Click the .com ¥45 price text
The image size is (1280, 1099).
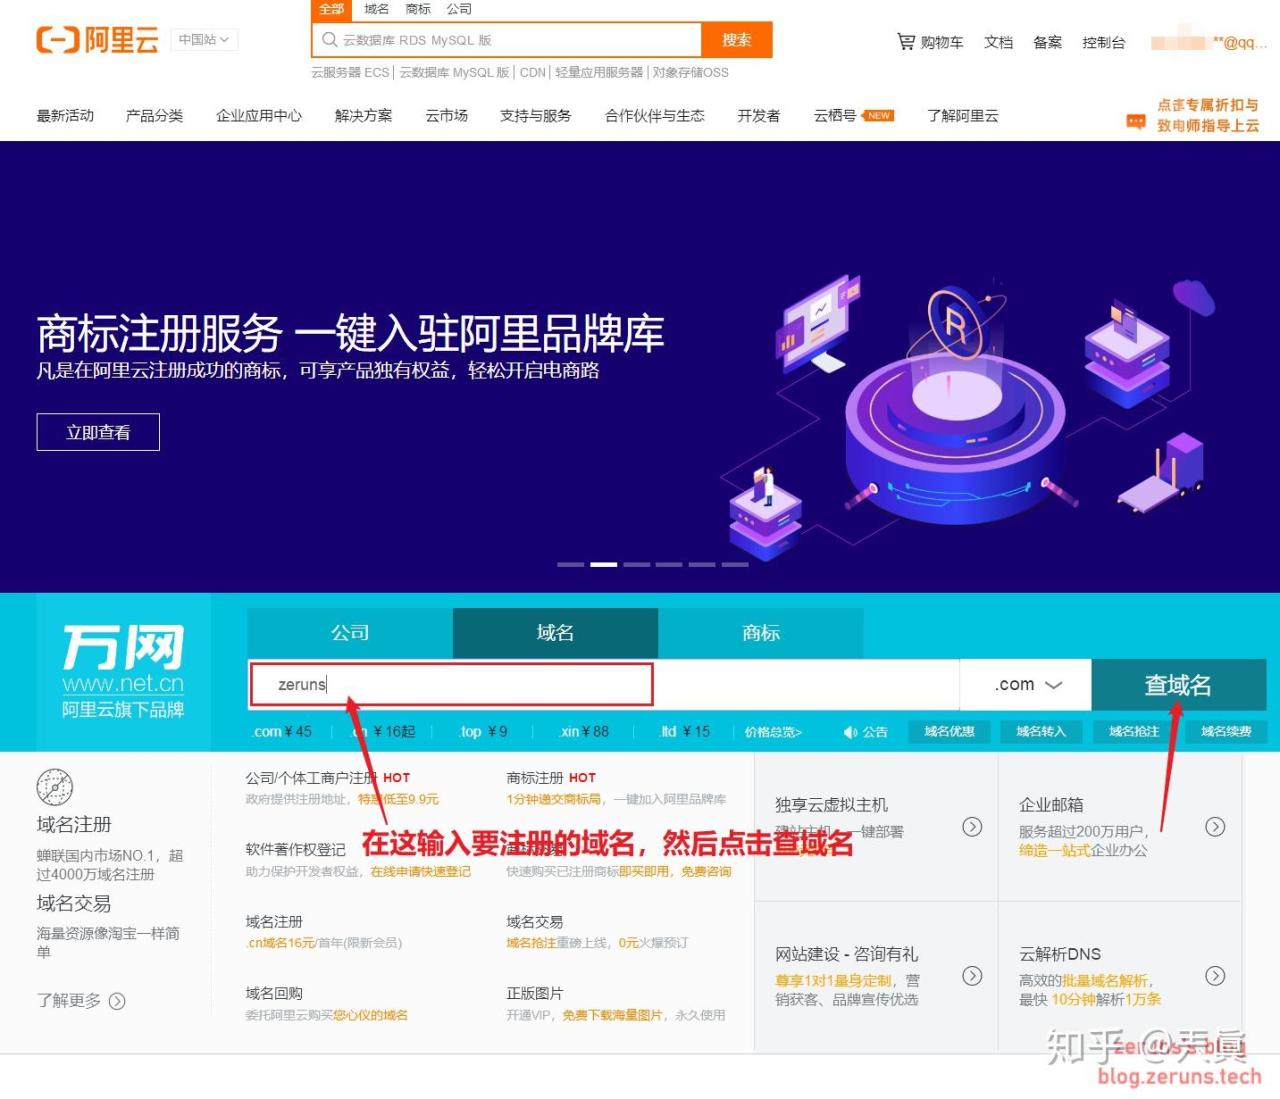[281, 732]
